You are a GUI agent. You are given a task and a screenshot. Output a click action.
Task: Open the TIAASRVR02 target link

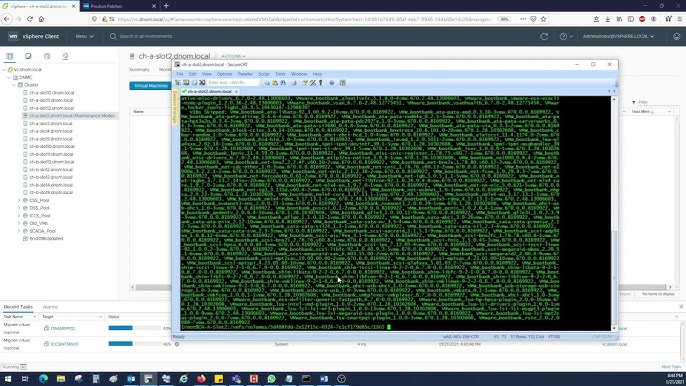point(63,328)
